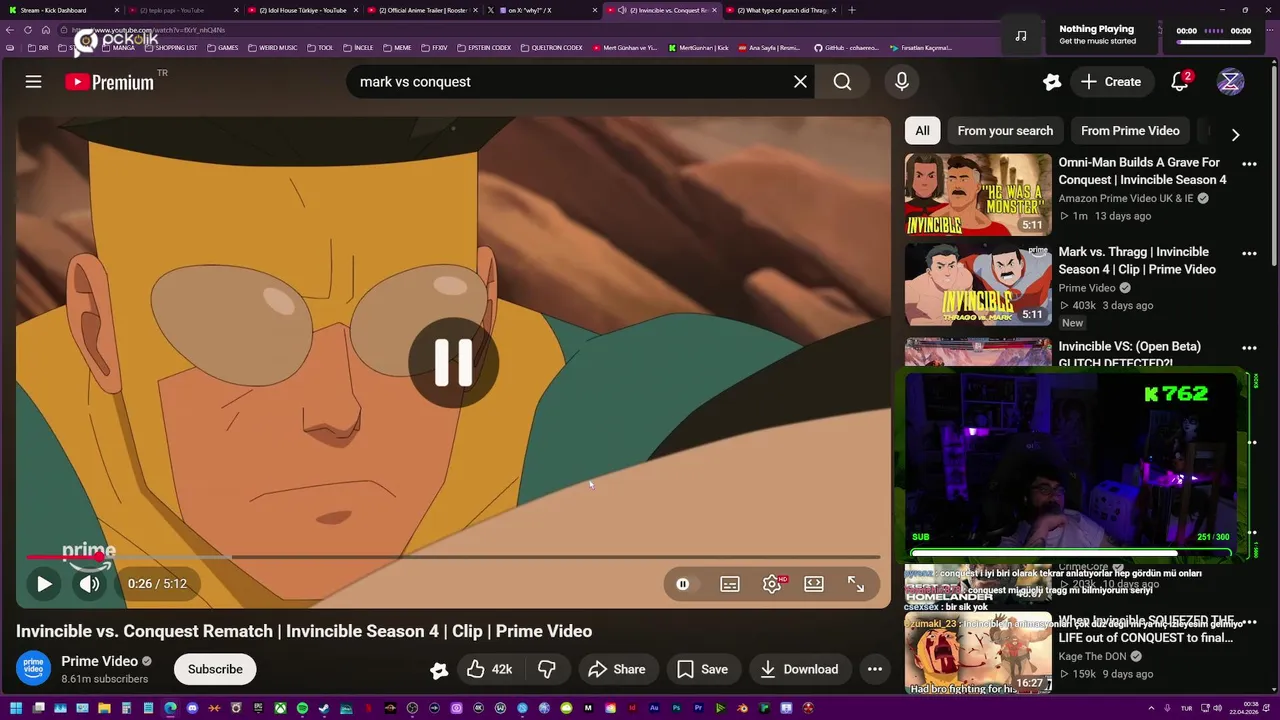The height and width of the screenshot is (720, 1280).
Task: Download the video
Action: pos(799,669)
